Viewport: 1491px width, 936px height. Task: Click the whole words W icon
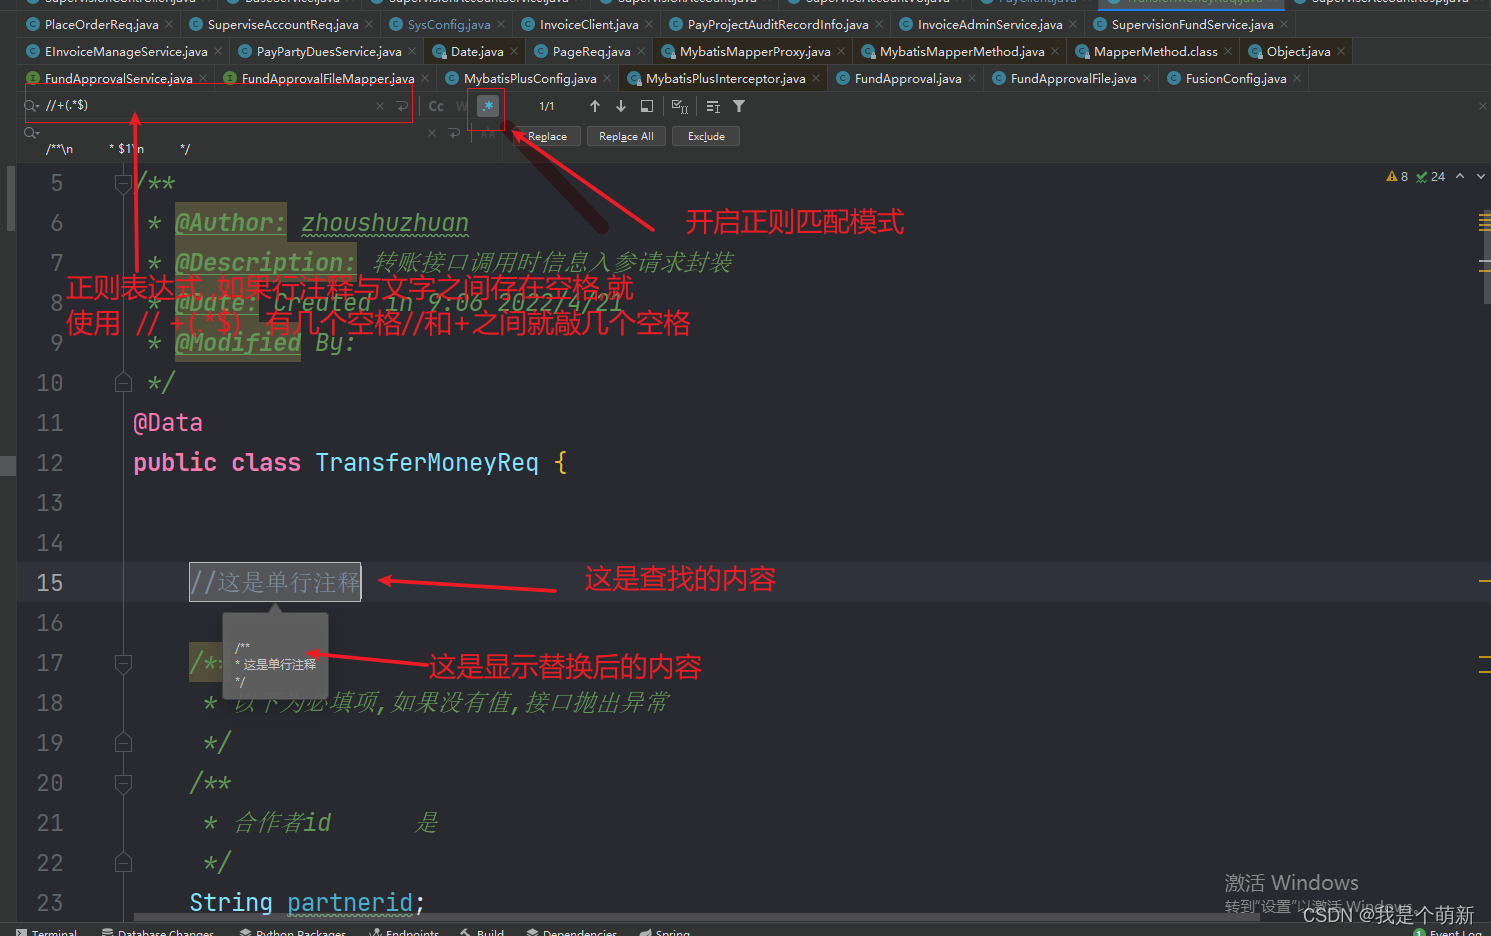[x=462, y=106]
